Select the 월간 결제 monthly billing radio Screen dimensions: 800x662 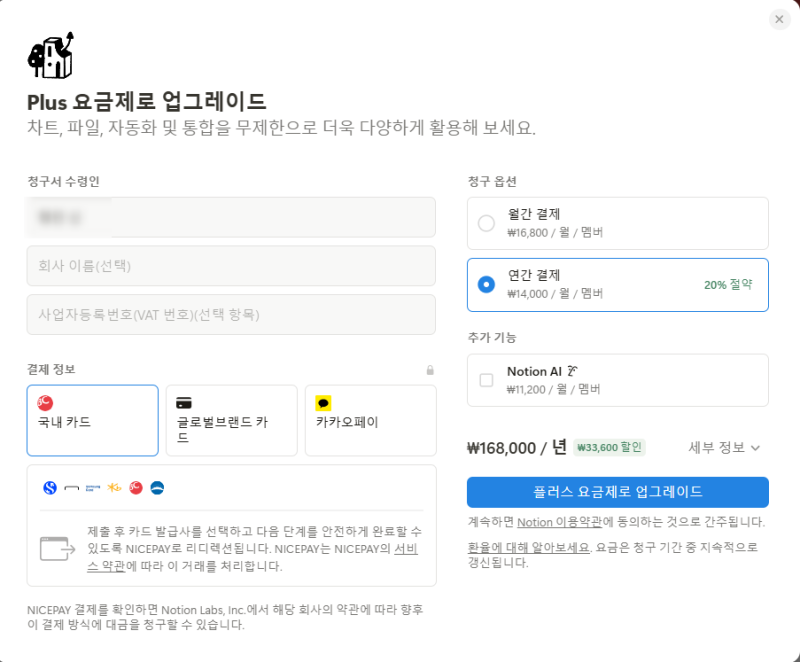(486, 223)
